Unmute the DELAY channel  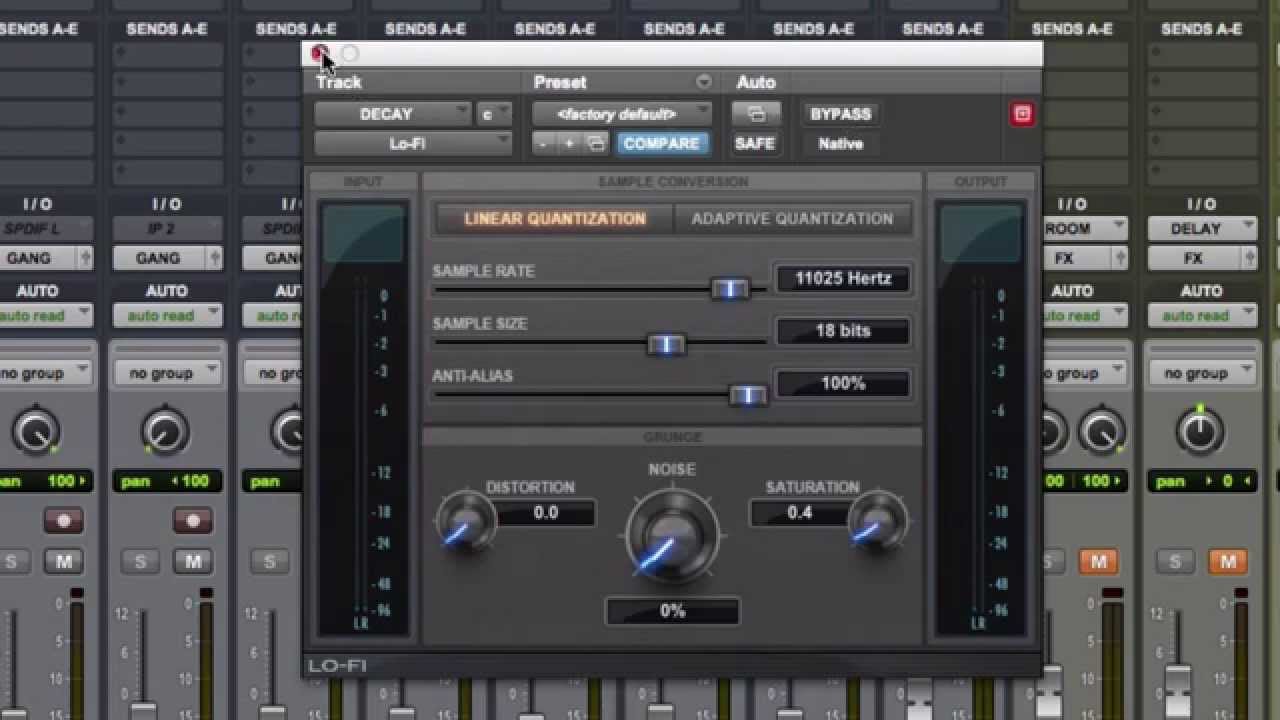(1228, 562)
